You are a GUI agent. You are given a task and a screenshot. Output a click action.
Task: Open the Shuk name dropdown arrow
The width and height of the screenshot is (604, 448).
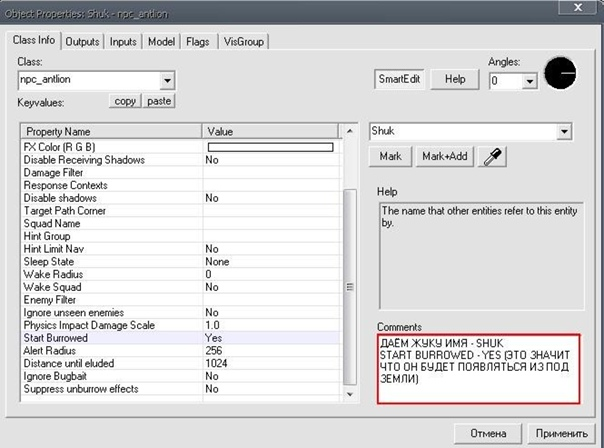[x=564, y=132]
